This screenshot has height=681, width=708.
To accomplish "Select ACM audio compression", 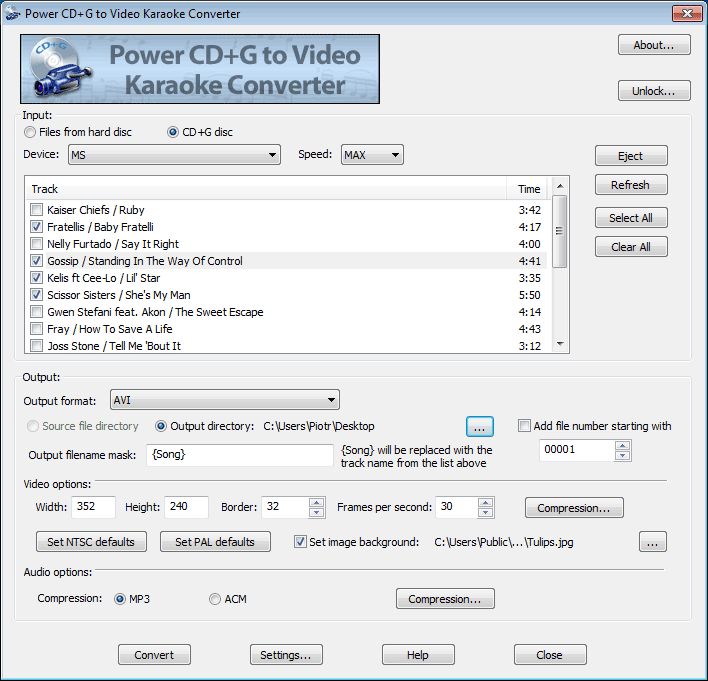I will tap(215, 599).
